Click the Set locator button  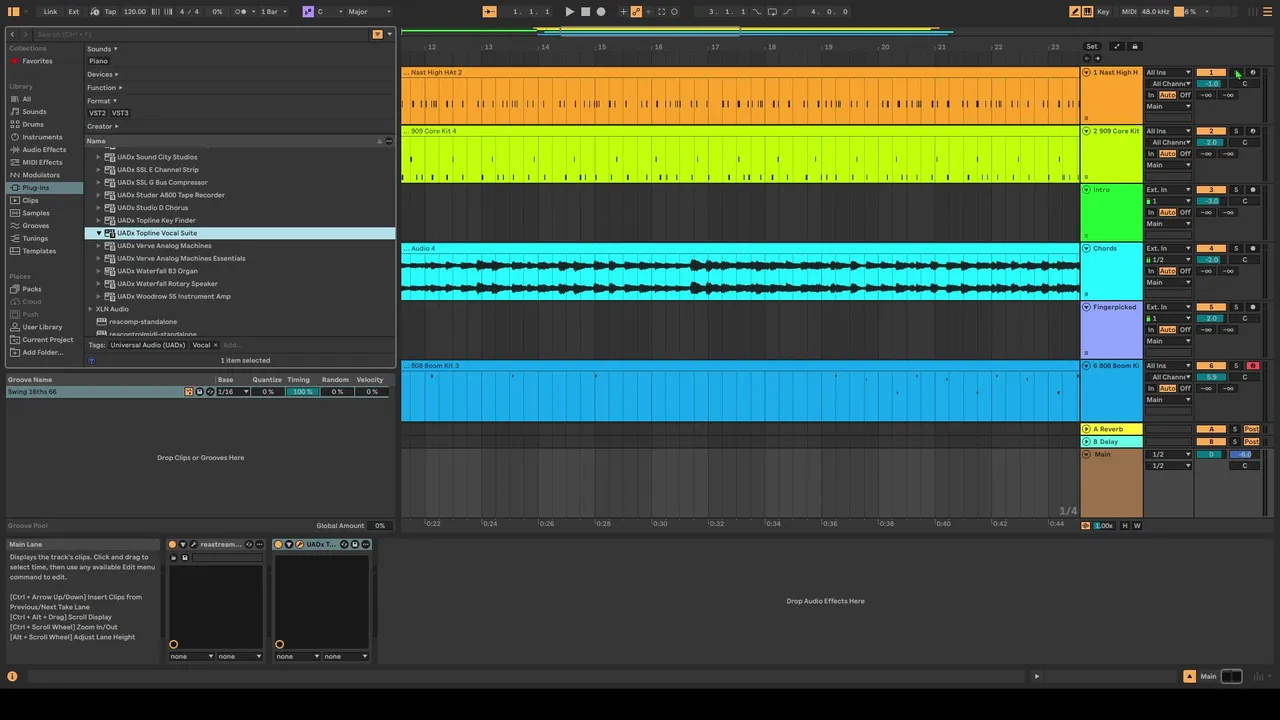click(1092, 46)
